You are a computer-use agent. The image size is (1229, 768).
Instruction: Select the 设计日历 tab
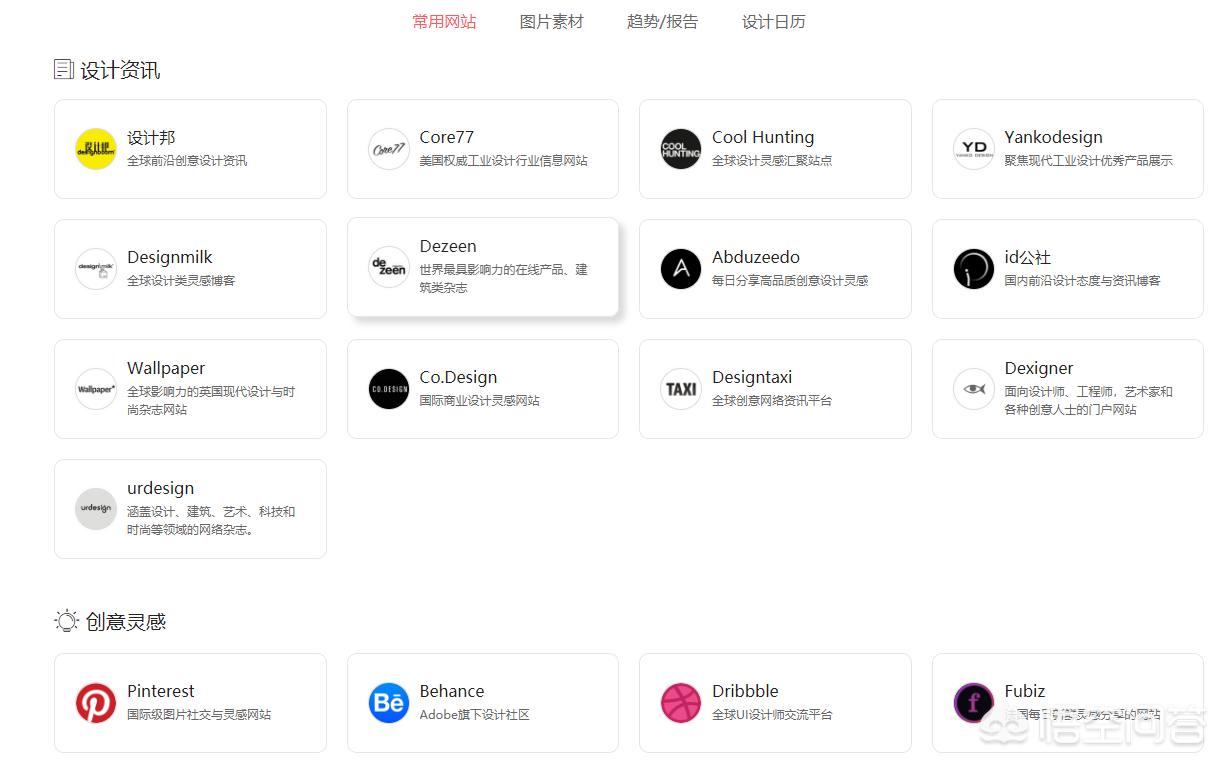773,22
